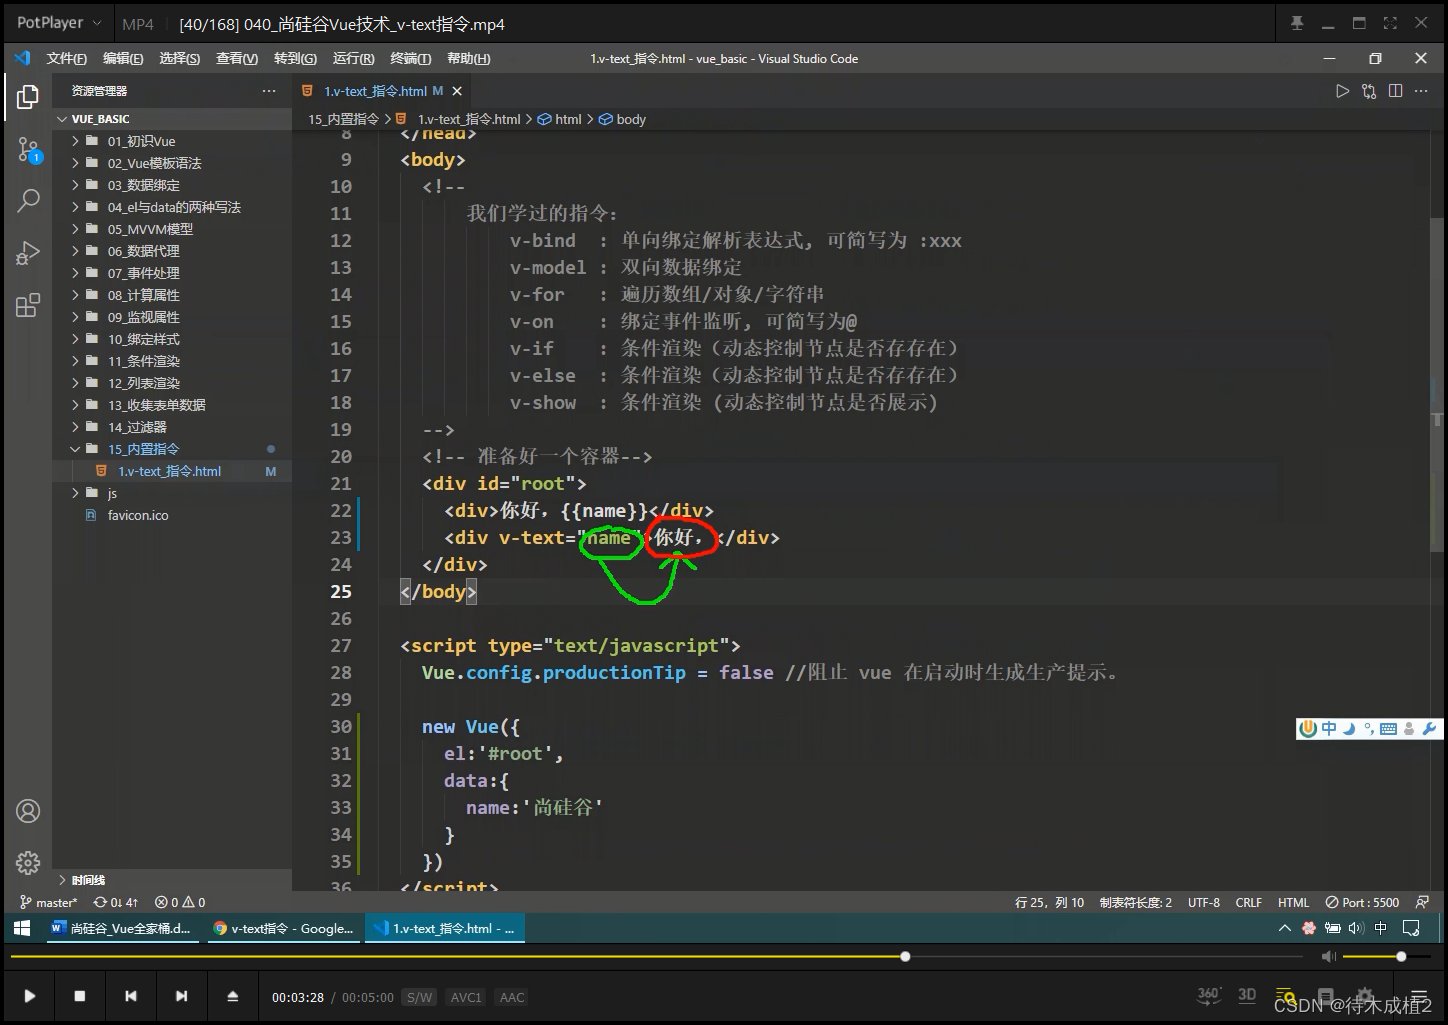Open the Extensions view
This screenshot has width=1448, height=1025.
tap(28, 305)
